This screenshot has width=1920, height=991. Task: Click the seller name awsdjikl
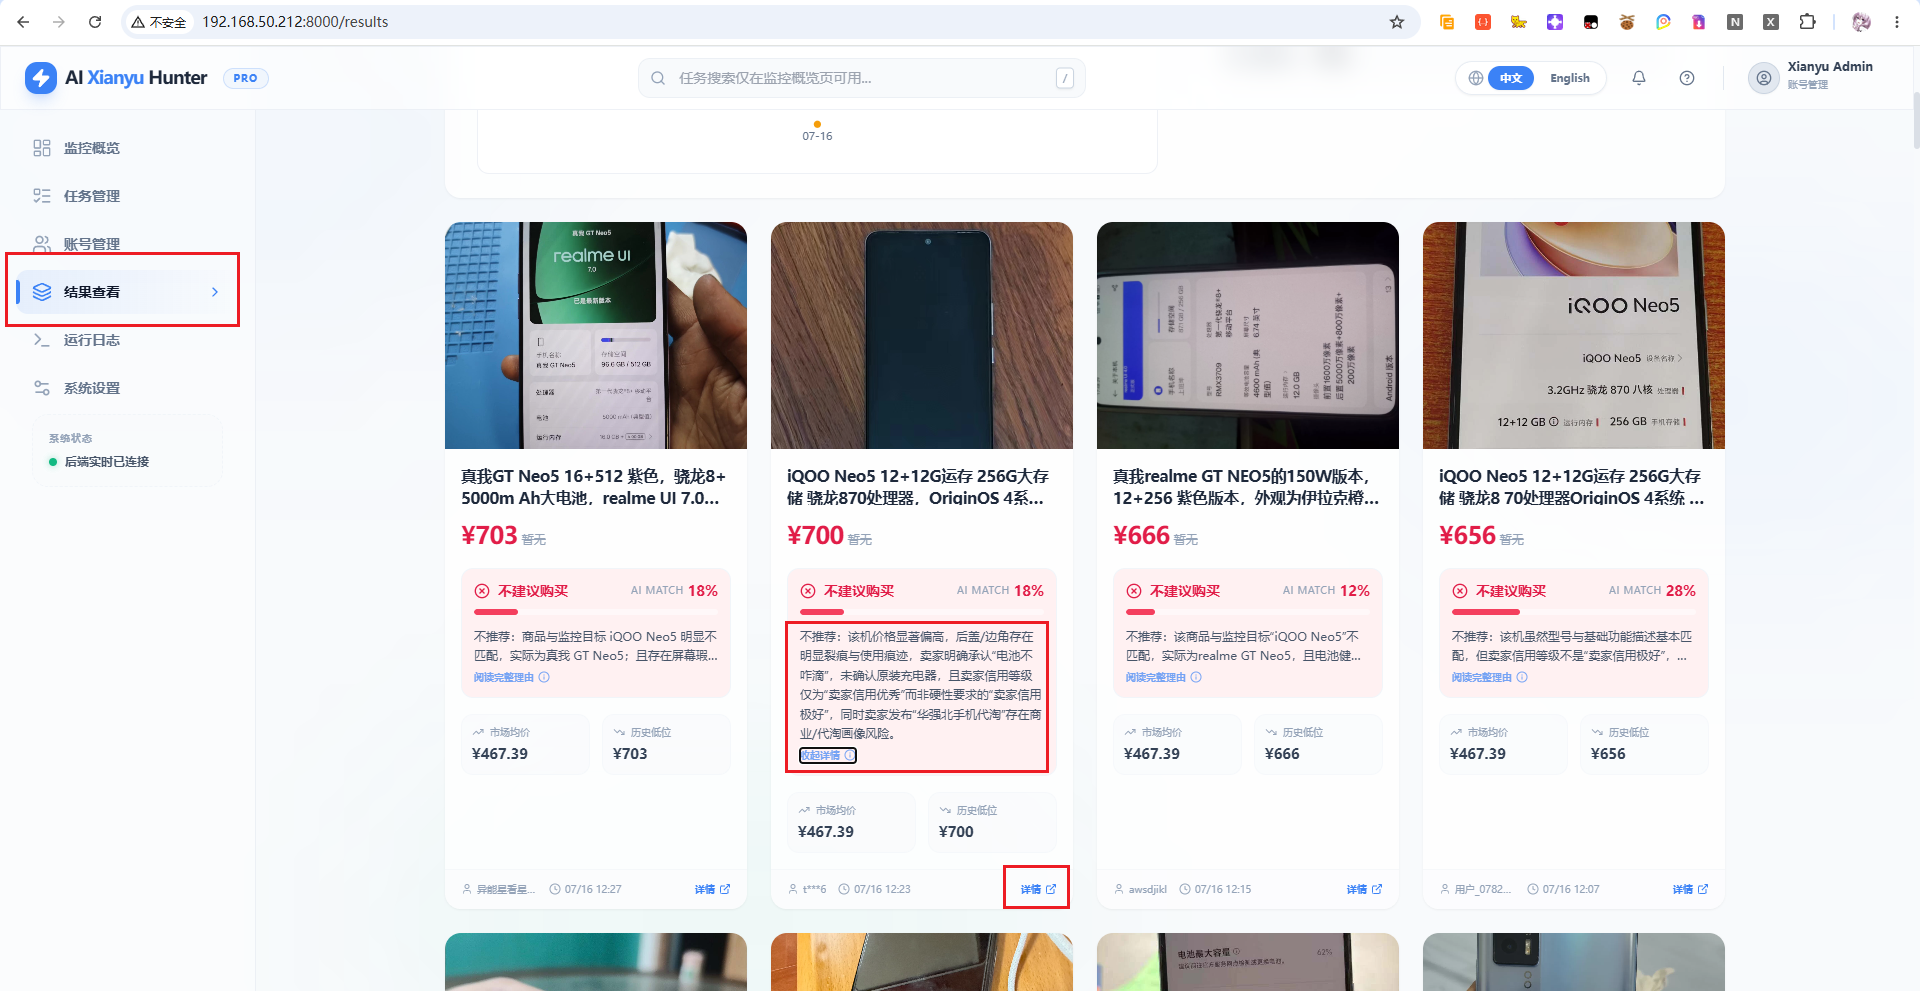1148,889
